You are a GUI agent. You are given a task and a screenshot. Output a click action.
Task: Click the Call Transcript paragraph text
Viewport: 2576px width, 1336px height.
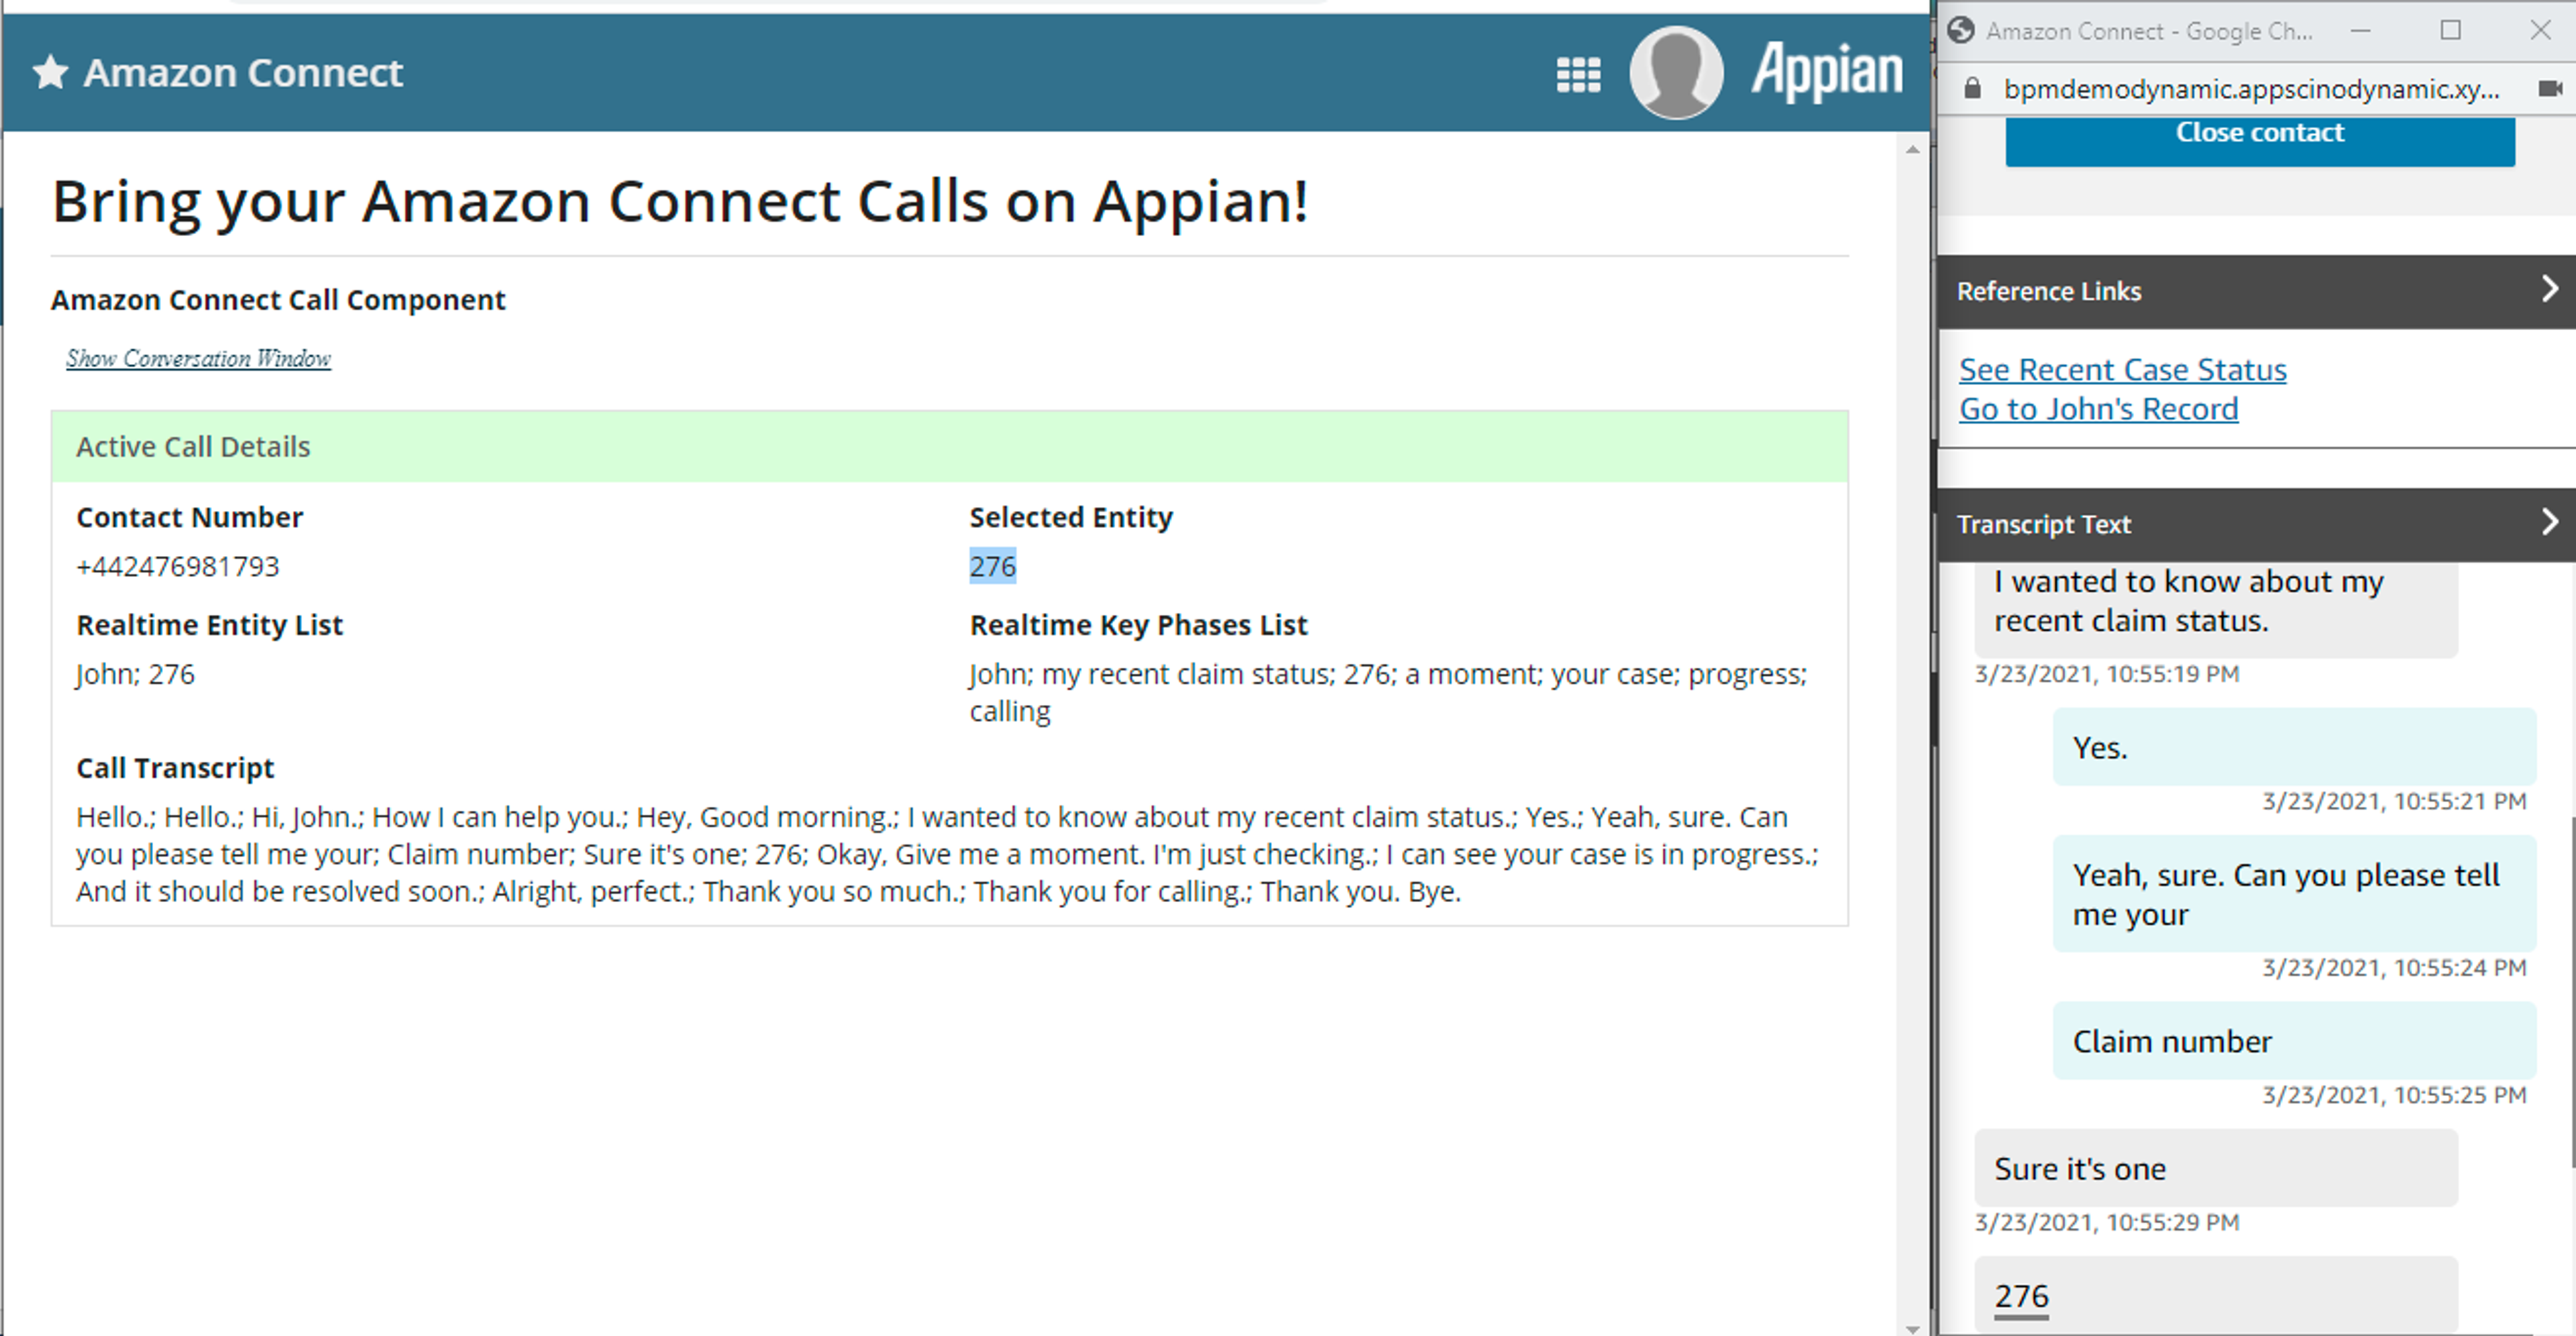coord(947,854)
